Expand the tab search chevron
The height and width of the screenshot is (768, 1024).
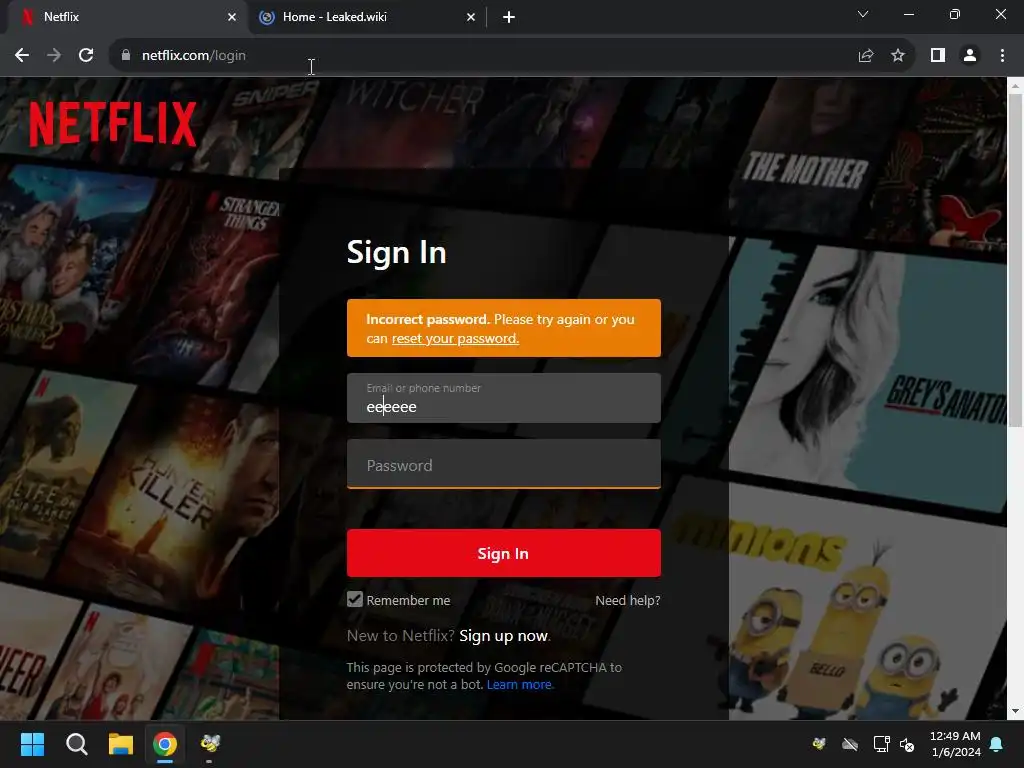[x=863, y=14]
